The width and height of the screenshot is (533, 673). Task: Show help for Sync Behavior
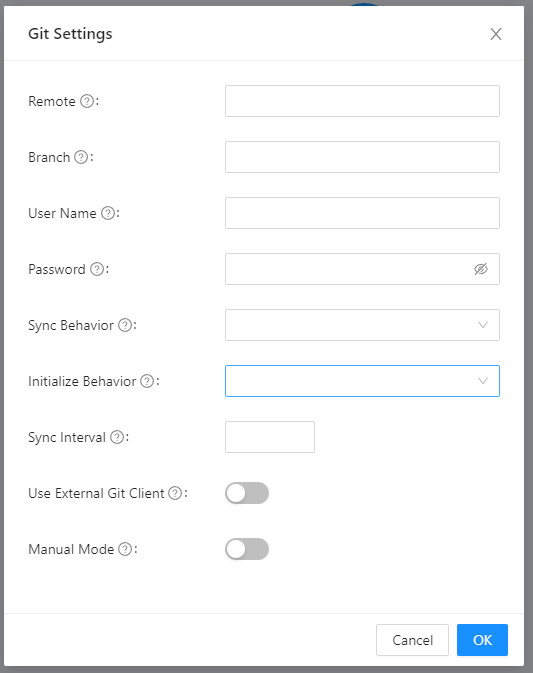(125, 325)
